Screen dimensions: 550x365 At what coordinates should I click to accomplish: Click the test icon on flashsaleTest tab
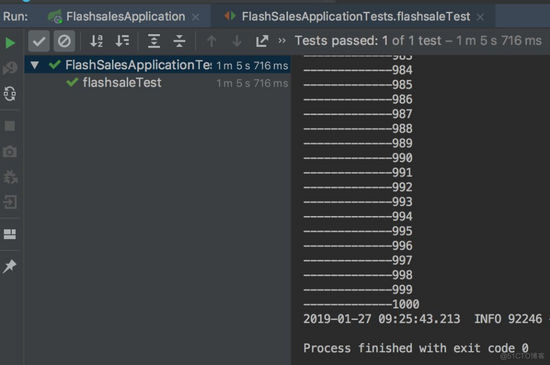(x=230, y=16)
